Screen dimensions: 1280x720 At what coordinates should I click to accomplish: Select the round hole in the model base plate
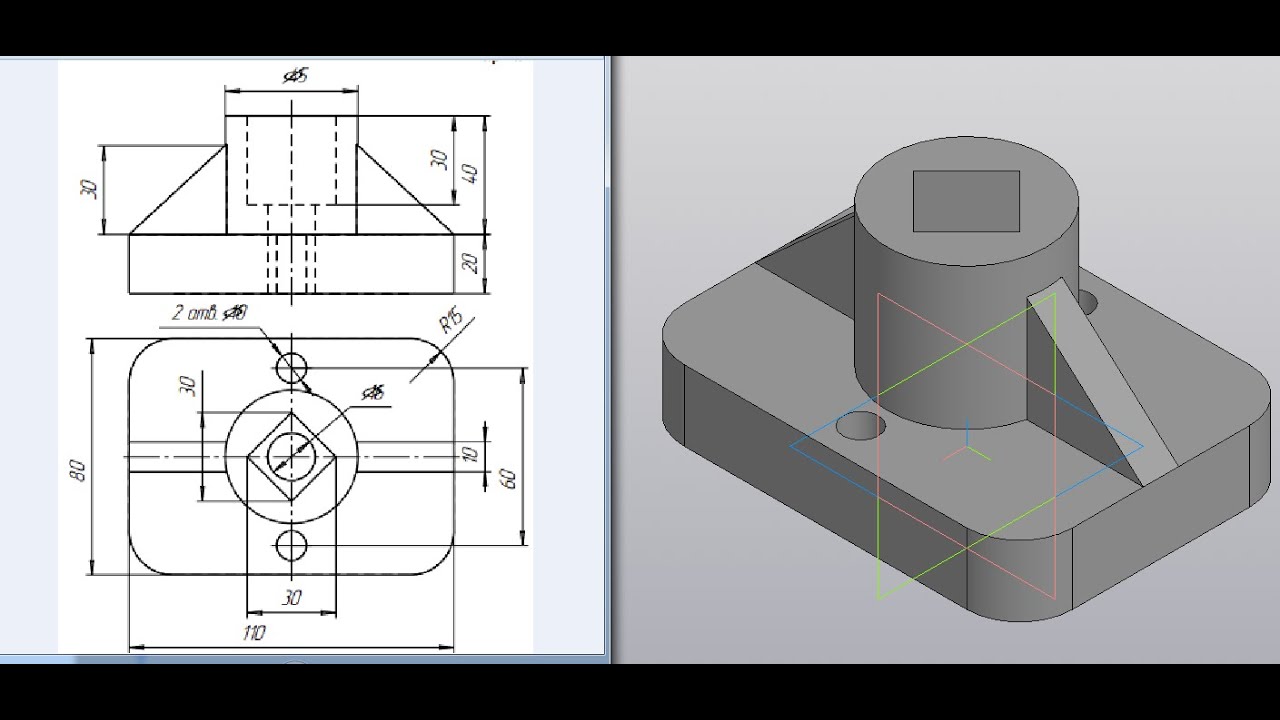pyautogui.click(x=860, y=425)
